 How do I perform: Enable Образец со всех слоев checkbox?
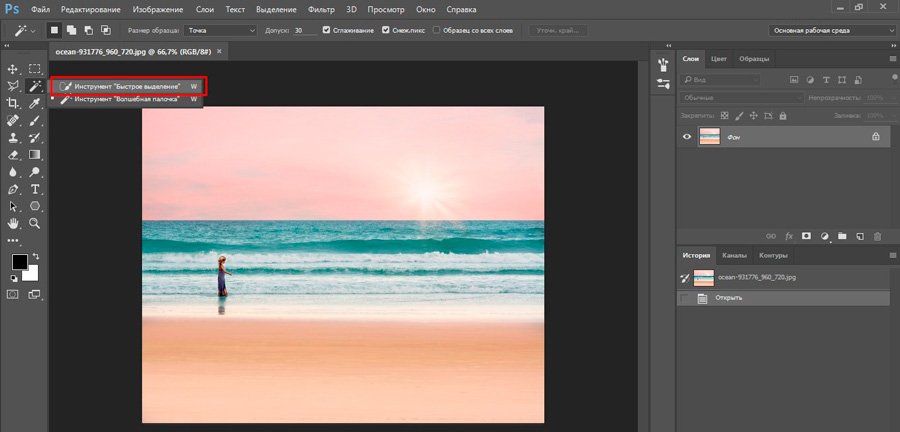pyautogui.click(x=437, y=30)
